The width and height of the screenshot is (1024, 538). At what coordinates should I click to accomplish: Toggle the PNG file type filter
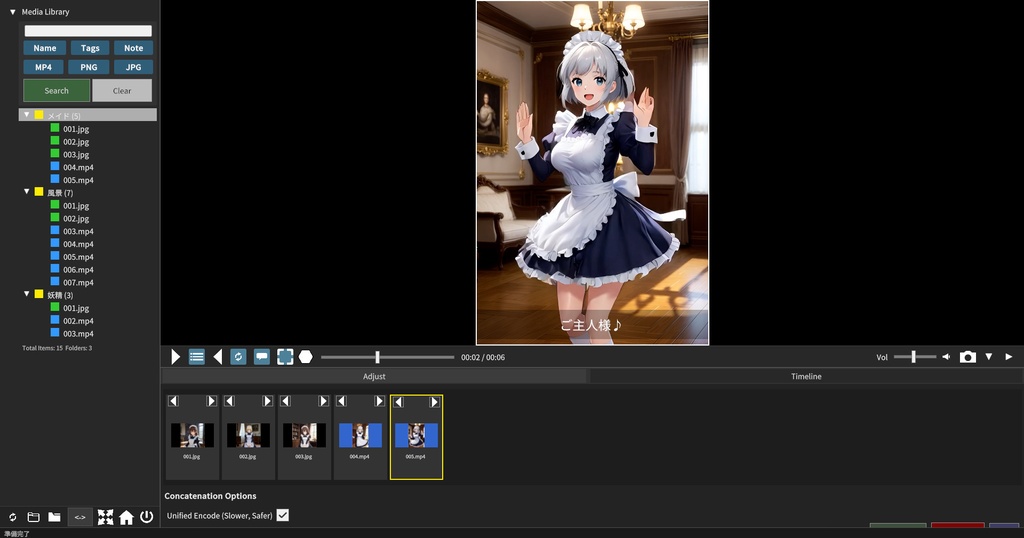[x=89, y=67]
